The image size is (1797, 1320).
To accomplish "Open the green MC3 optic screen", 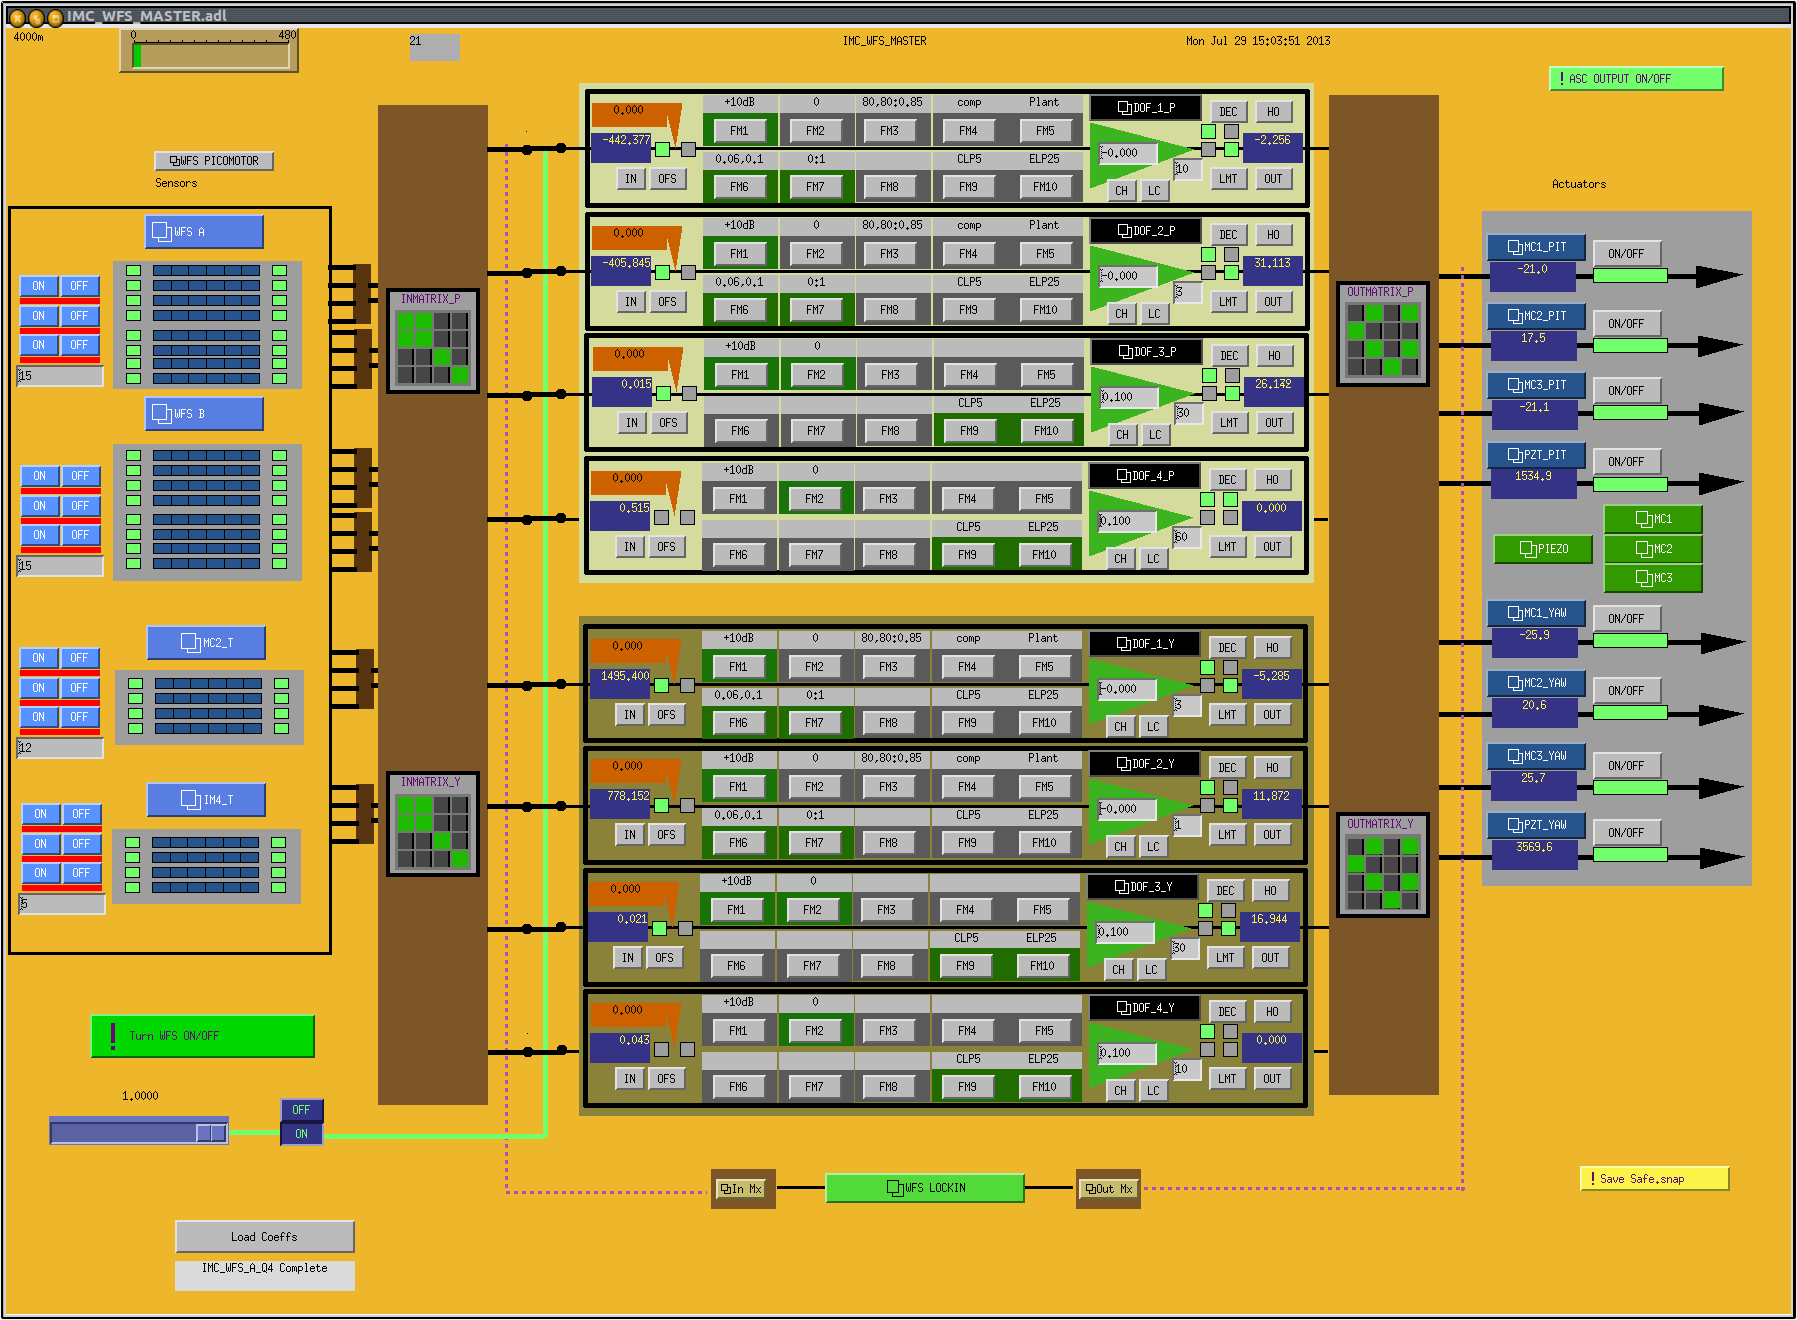I will click(1653, 578).
